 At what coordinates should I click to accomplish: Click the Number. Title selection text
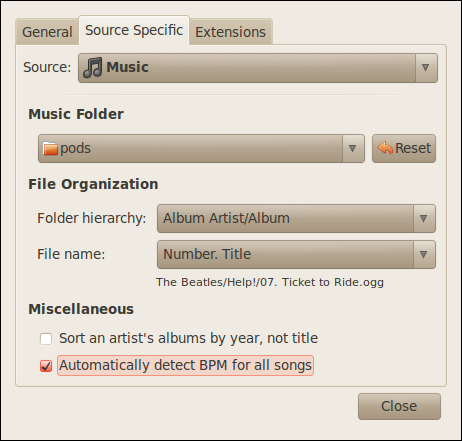coord(207,254)
